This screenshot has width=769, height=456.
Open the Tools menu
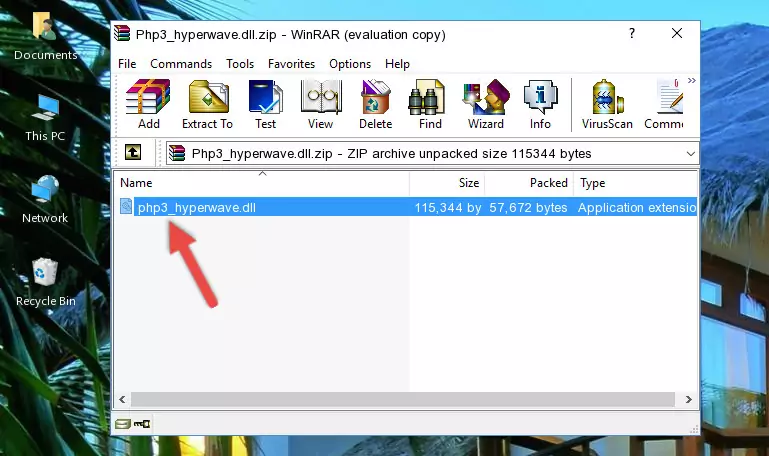click(240, 64)
